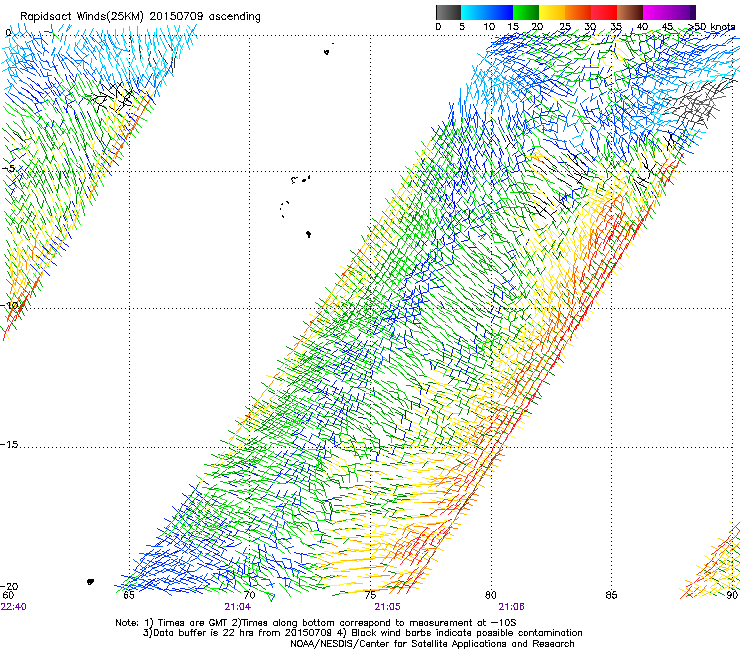Click the '70' longitude axis label

(249, 595)
